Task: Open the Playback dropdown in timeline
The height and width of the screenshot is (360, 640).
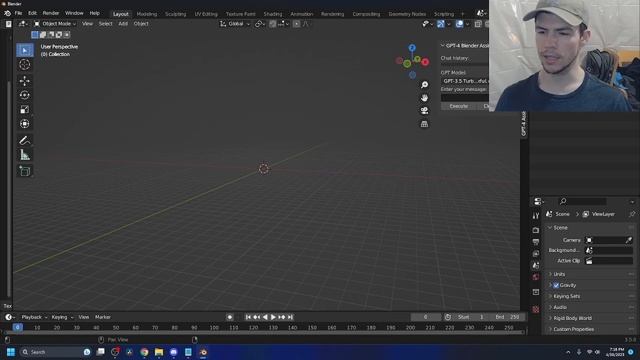Action: point(34,317)
